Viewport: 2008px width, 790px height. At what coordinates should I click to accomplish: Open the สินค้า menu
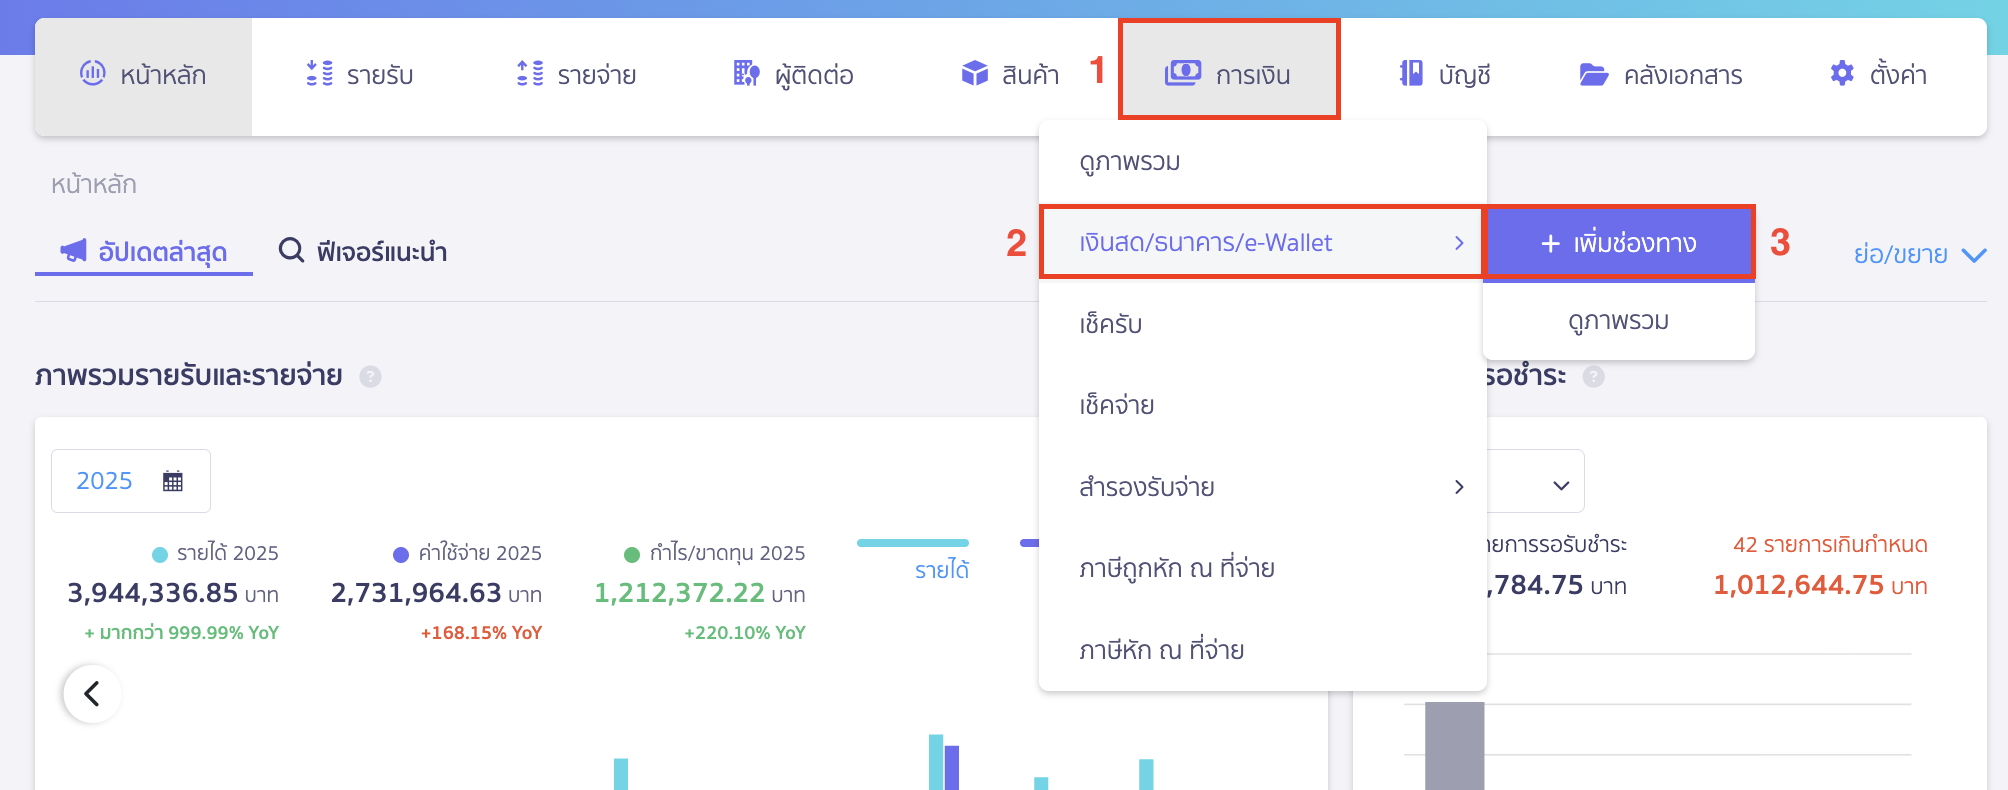tap(1010, 76)
